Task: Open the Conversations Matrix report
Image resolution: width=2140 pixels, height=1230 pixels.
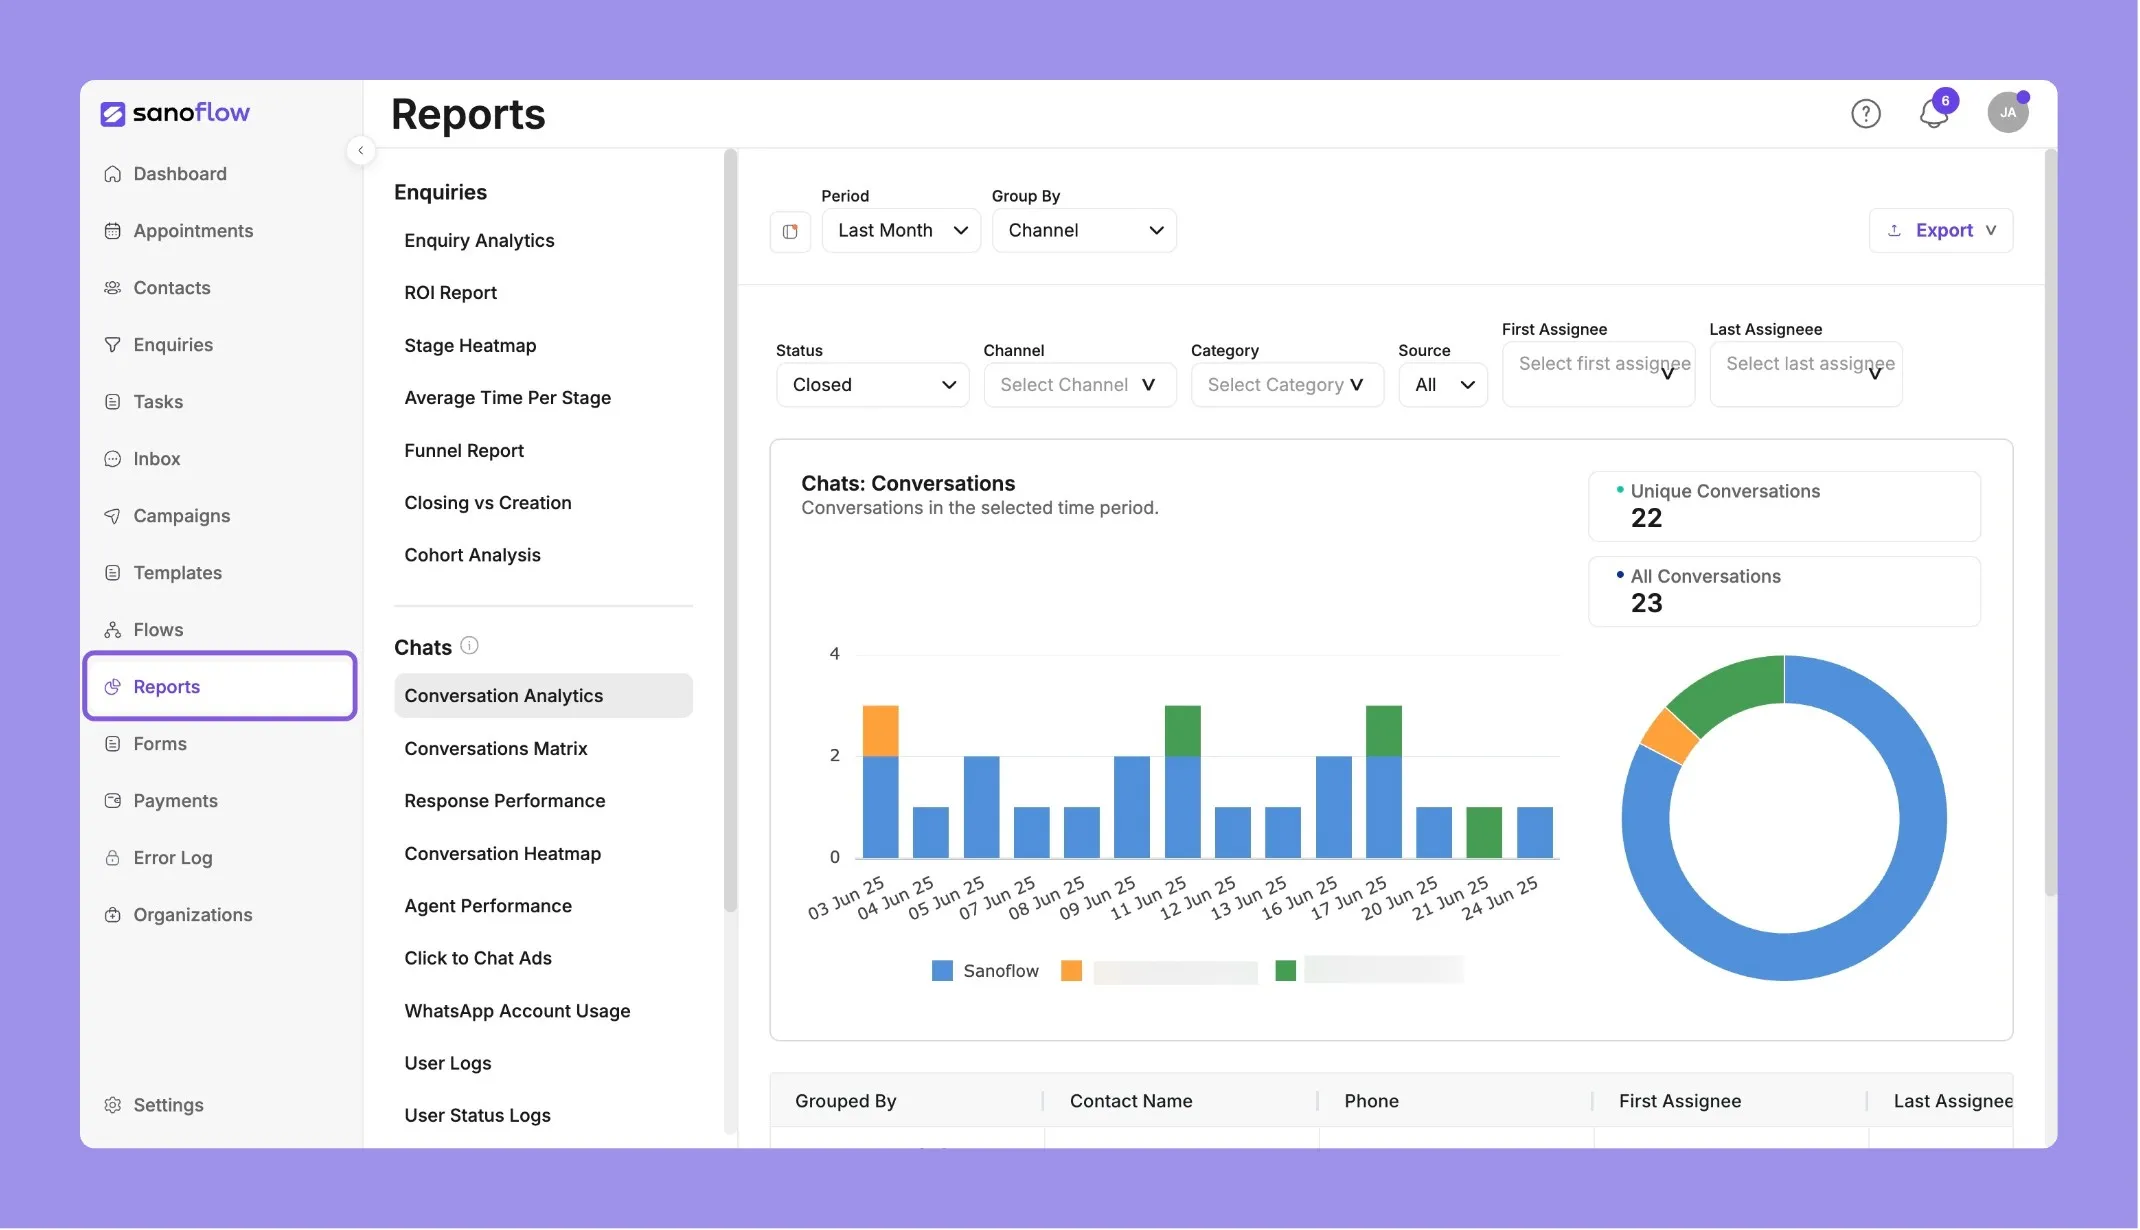Action: [x=496, y=749]
